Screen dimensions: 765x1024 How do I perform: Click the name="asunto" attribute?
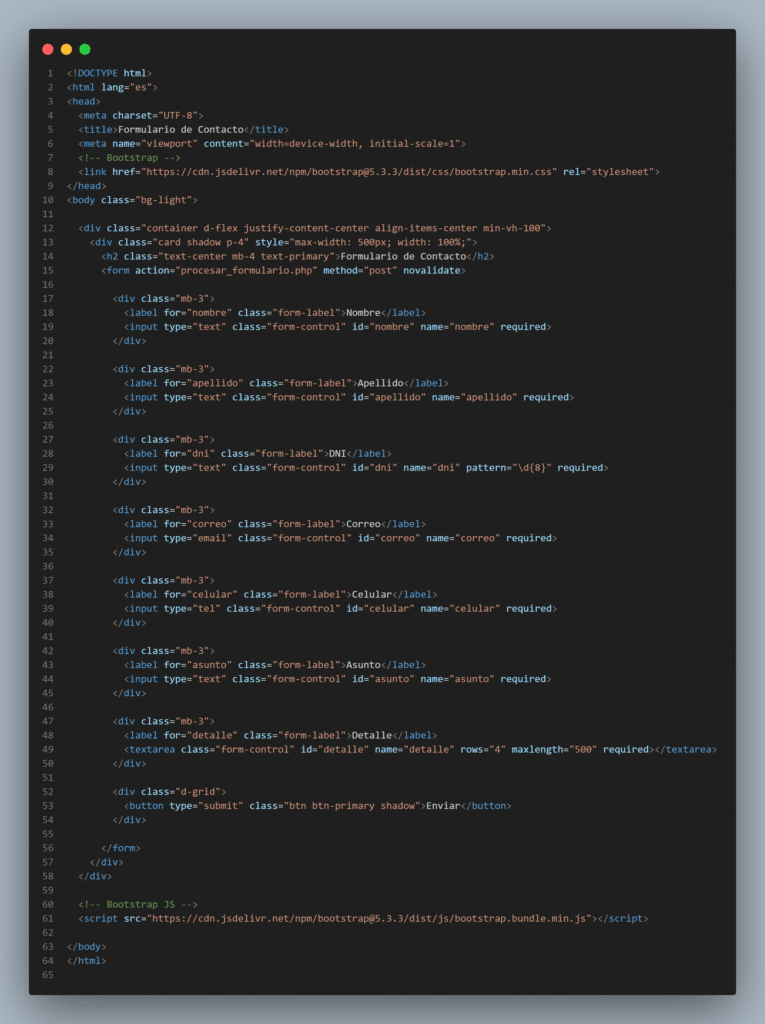(x=457, y=679)
